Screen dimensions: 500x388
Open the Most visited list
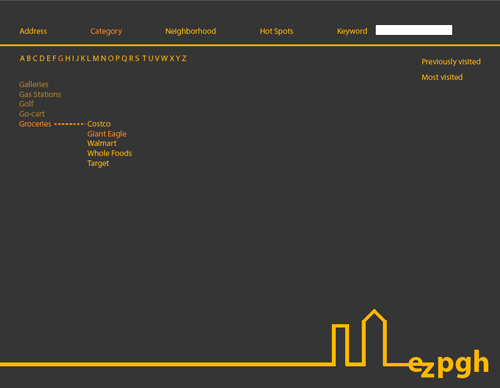[x=442, y=77]
